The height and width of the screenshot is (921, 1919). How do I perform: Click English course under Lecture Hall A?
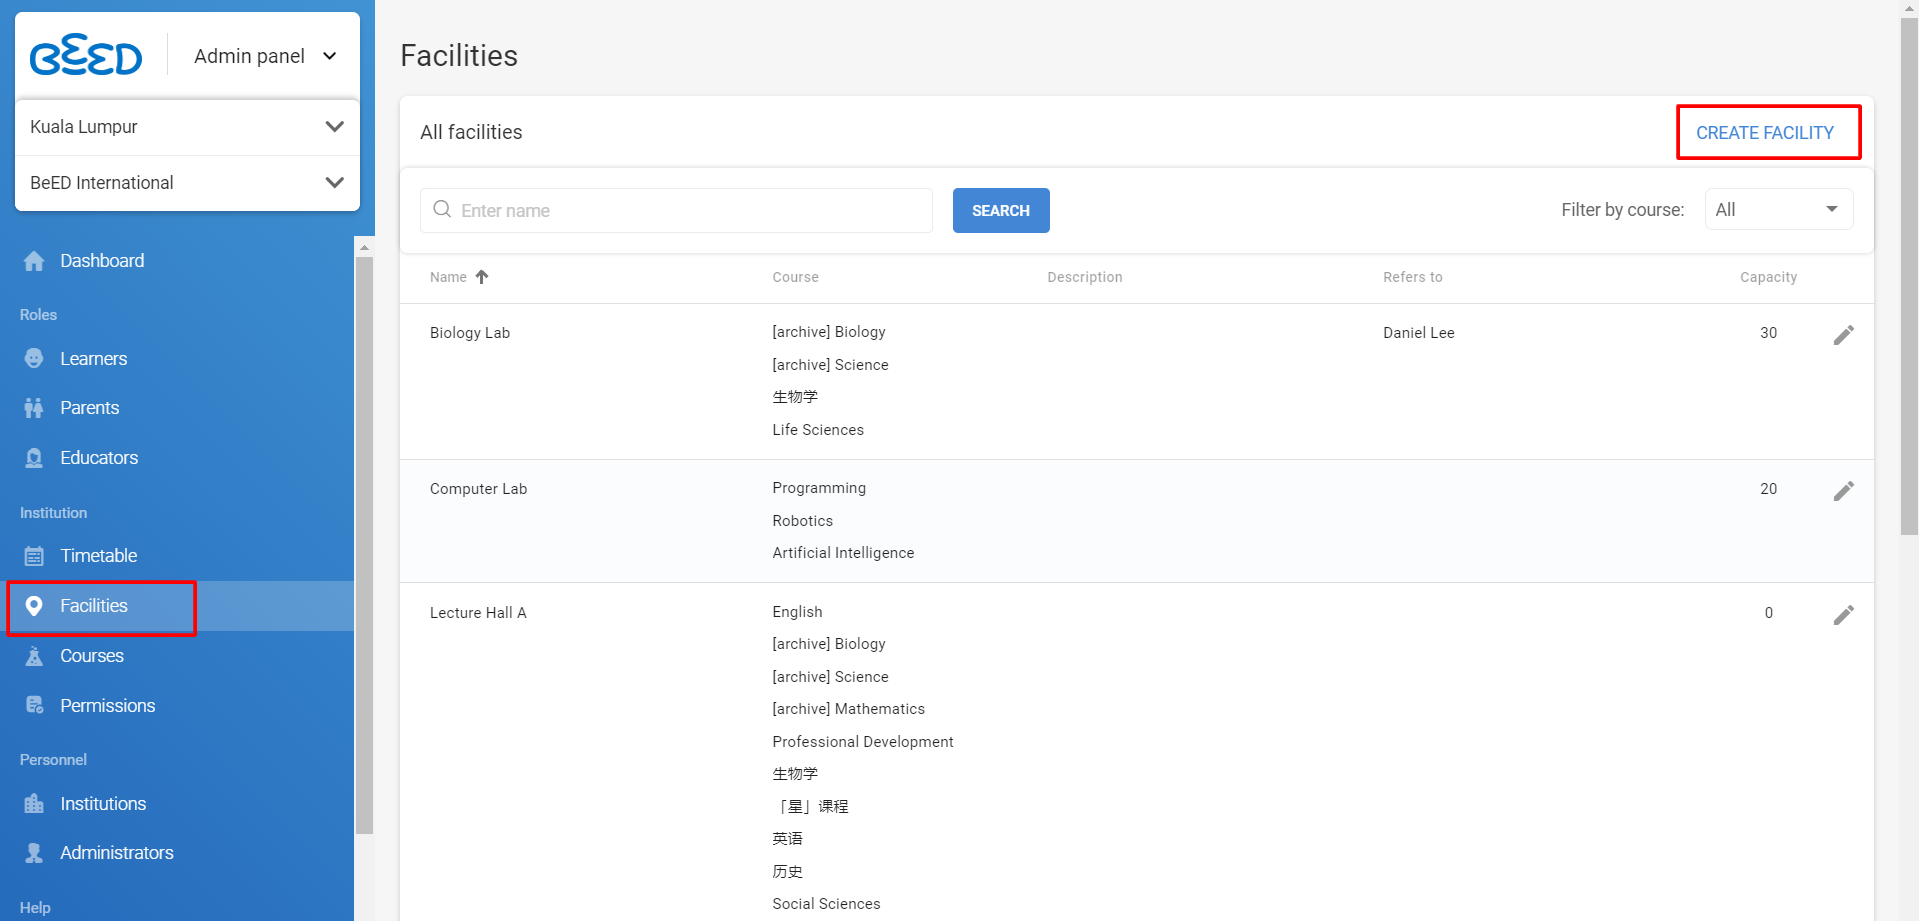click(x=797, y=612)
